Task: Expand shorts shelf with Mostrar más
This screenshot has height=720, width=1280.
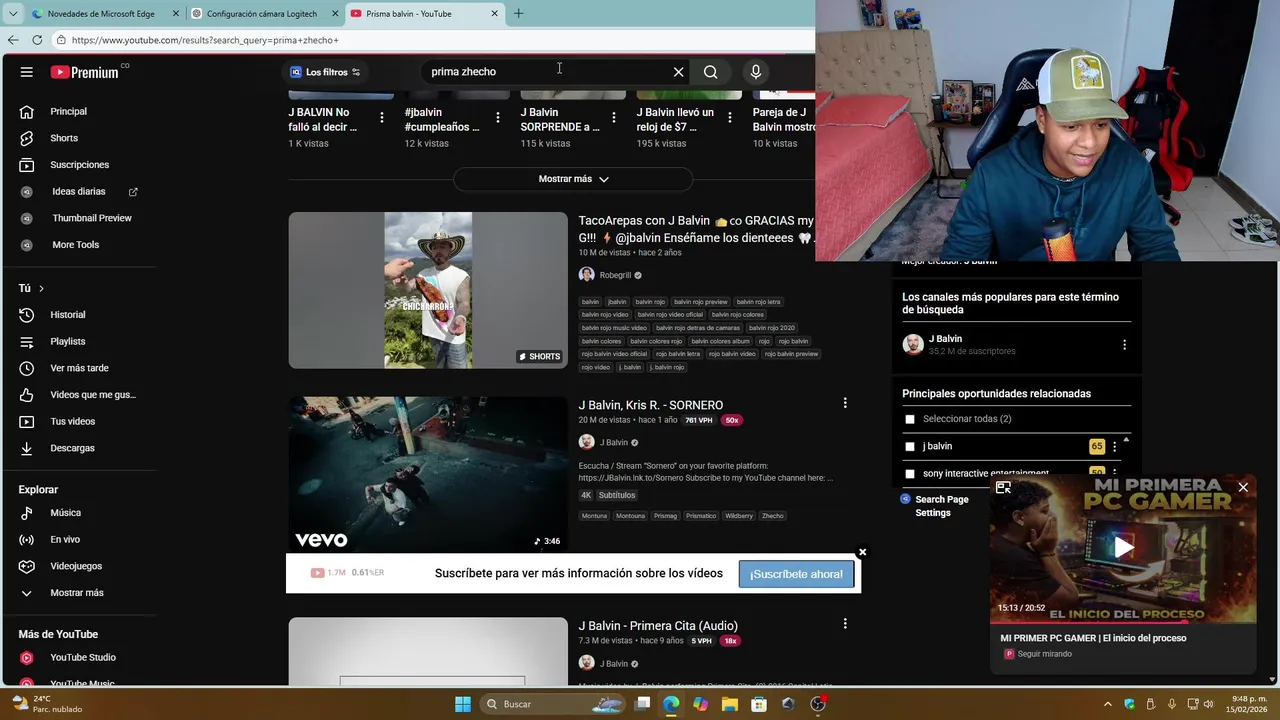Action: click(573, 179)
